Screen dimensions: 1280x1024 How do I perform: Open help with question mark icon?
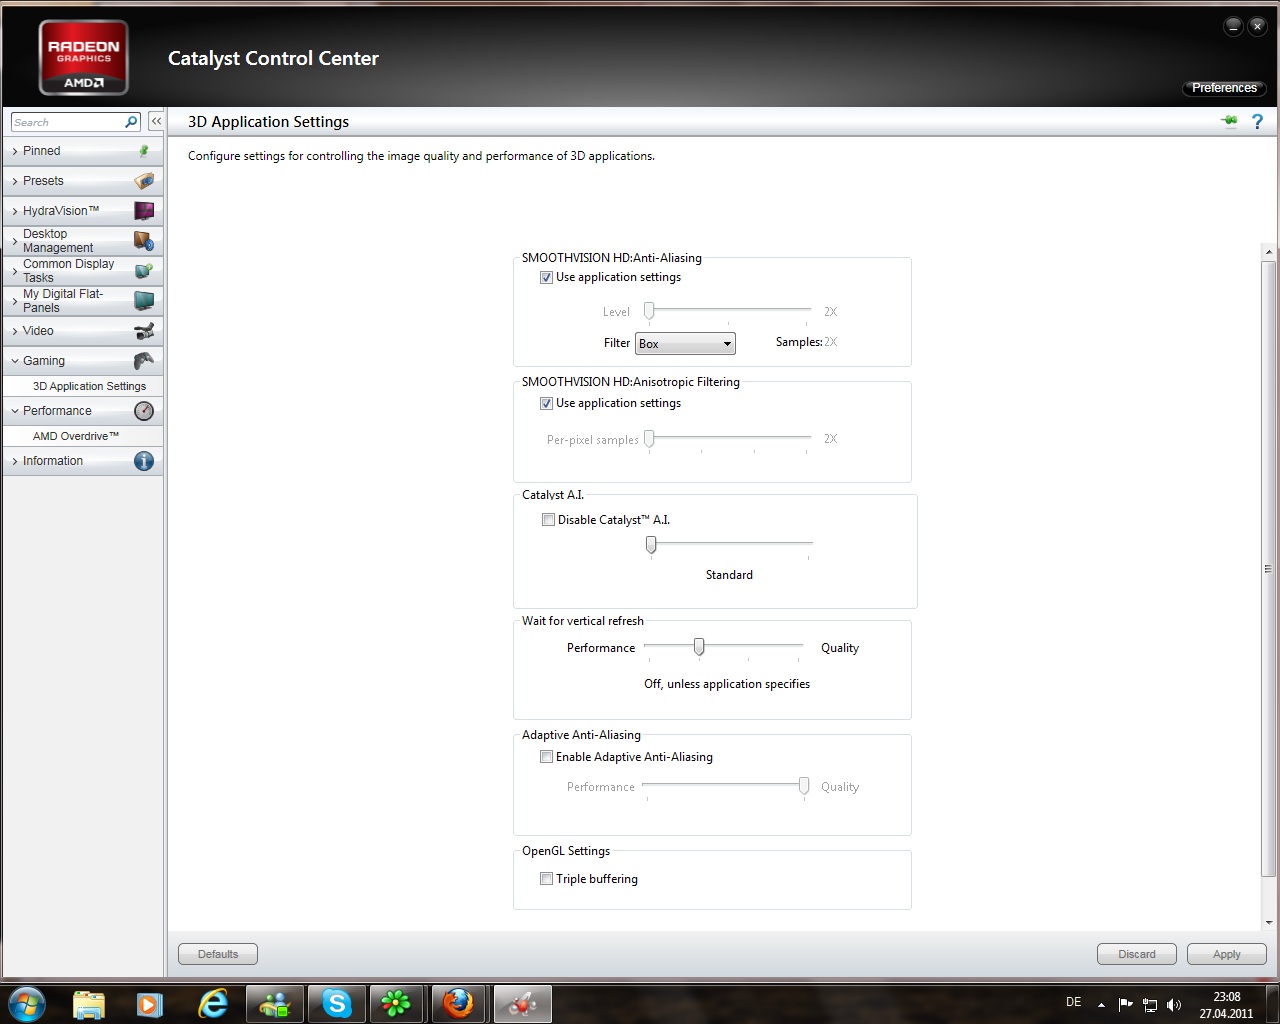pos(1257,121)
